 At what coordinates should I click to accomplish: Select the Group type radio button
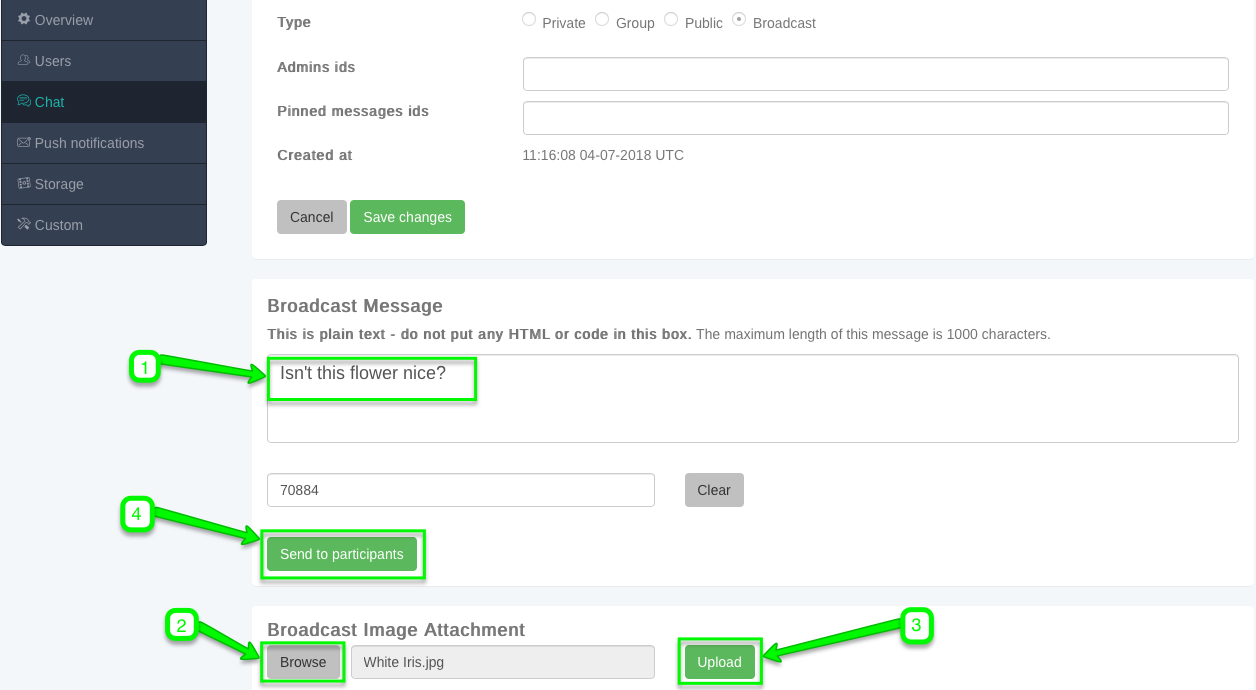(x=602, y=20)
